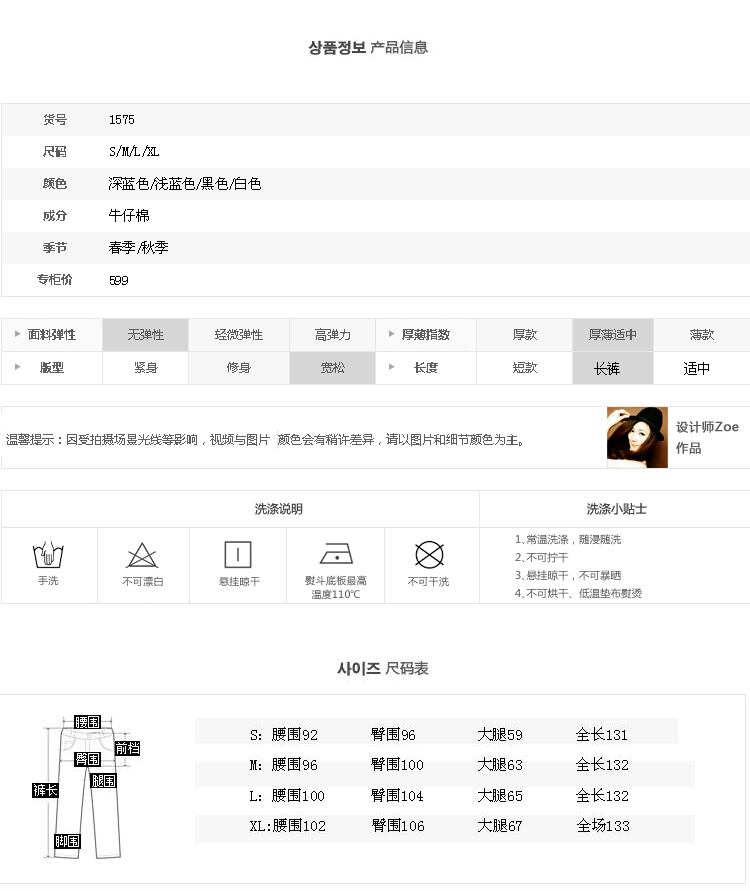Viewport: 750px width, 891px height.
Task: Click the counter price value 599
Action: coord(119,280)
